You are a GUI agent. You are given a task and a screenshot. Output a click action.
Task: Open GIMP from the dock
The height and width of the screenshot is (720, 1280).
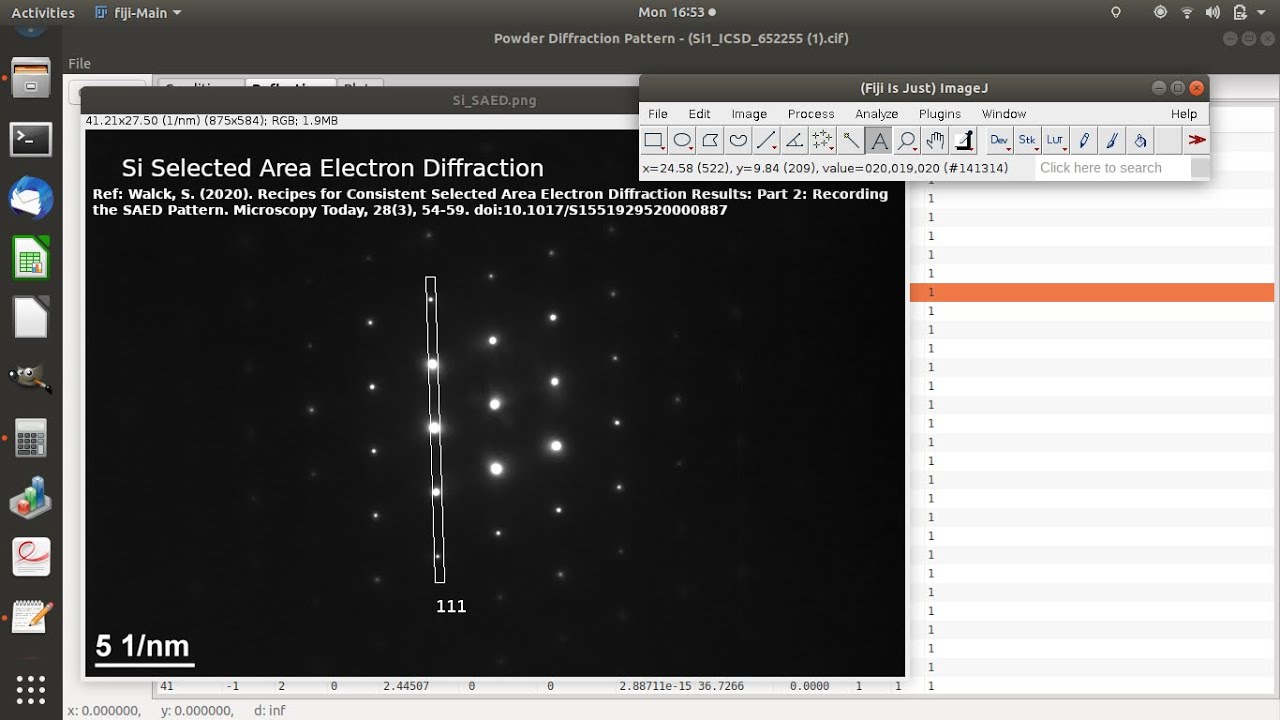[x=31, y=378]
